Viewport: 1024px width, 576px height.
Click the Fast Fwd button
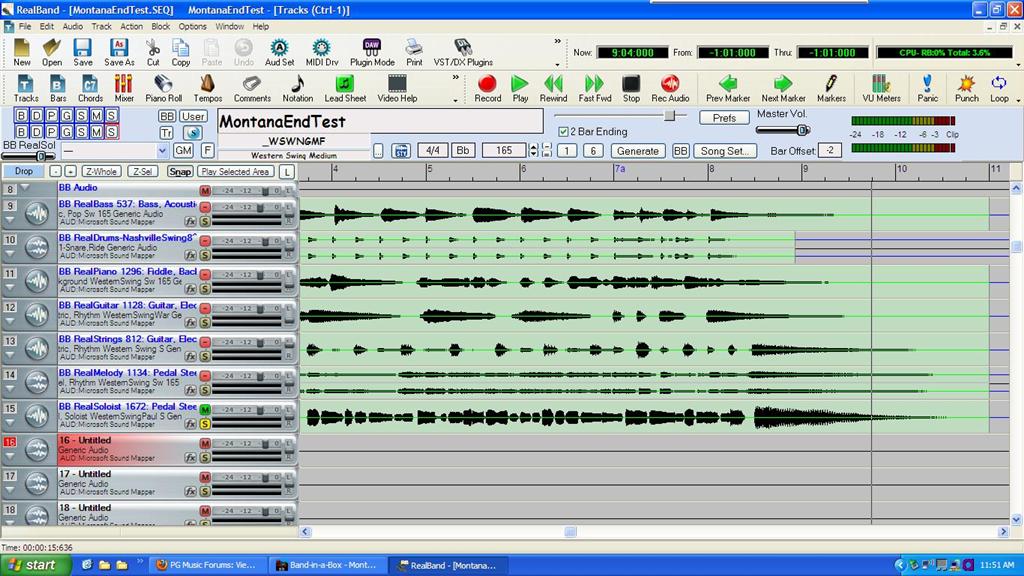(x=594, y=88)
